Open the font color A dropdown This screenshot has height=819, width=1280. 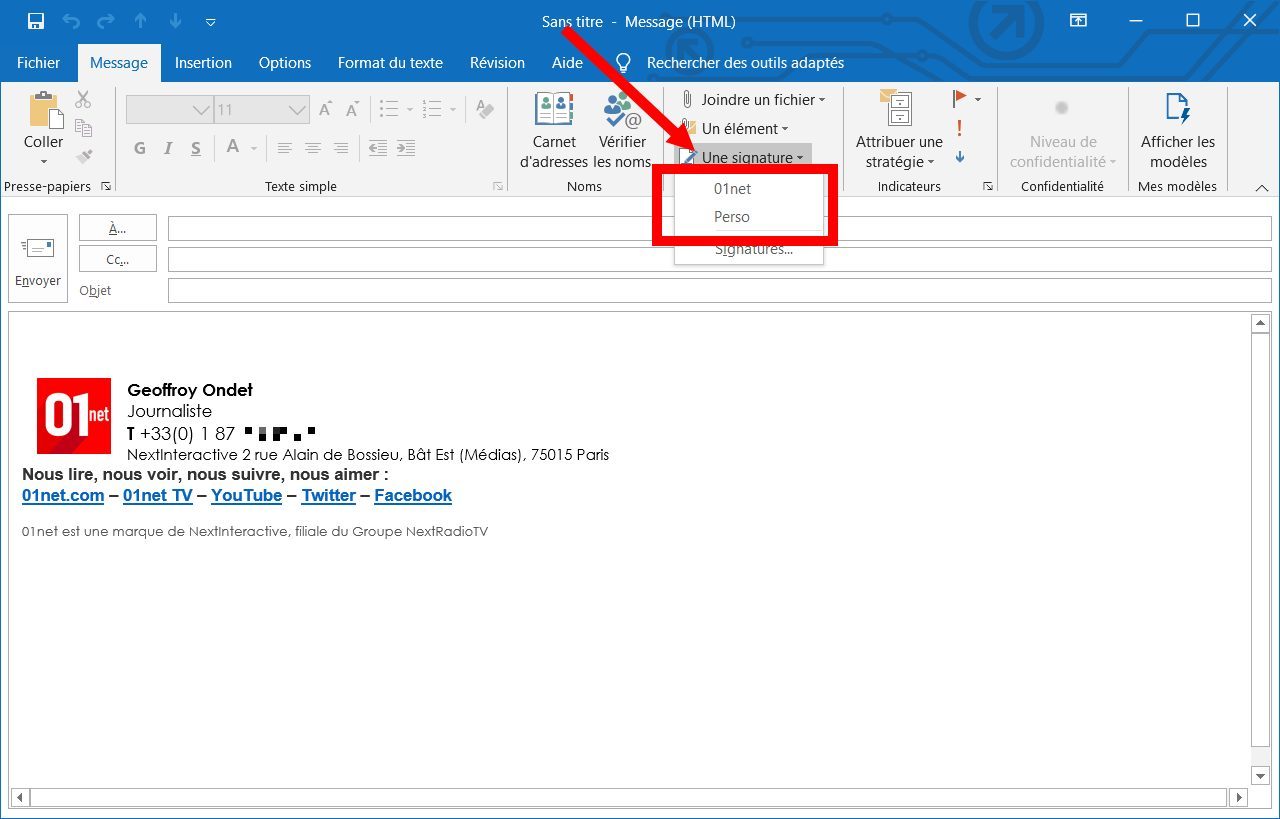(254, 148)
